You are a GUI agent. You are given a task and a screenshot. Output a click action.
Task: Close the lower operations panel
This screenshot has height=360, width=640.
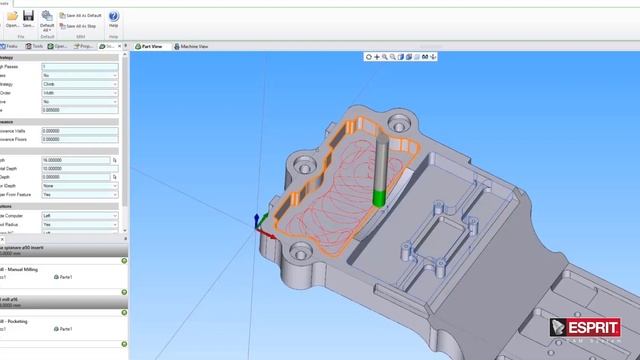point(2,239)
